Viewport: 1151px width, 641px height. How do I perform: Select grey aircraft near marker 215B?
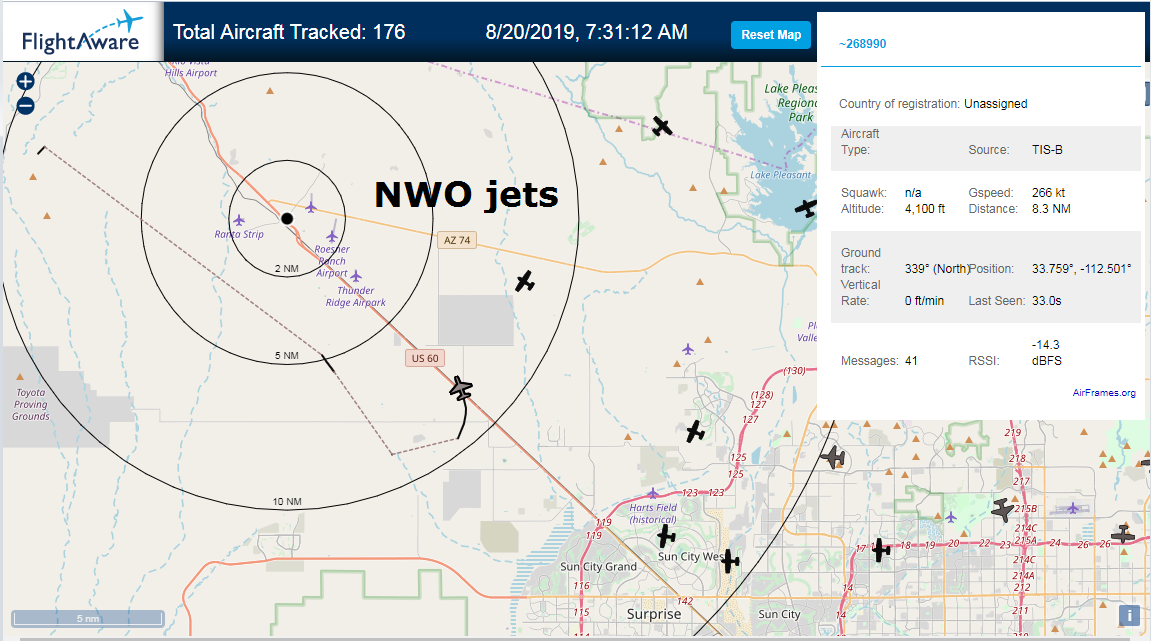coord(1003,509)
